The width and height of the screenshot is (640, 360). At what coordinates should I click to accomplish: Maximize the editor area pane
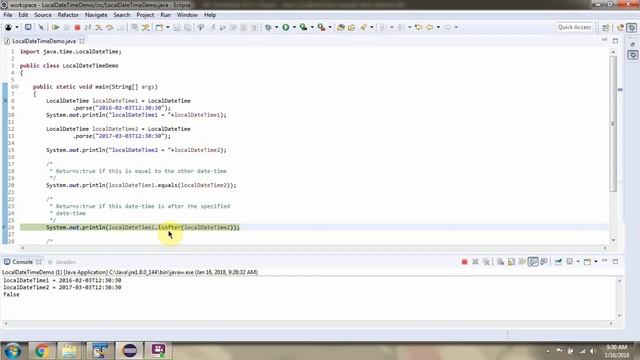pyautogui.click(x=615, y=40)
